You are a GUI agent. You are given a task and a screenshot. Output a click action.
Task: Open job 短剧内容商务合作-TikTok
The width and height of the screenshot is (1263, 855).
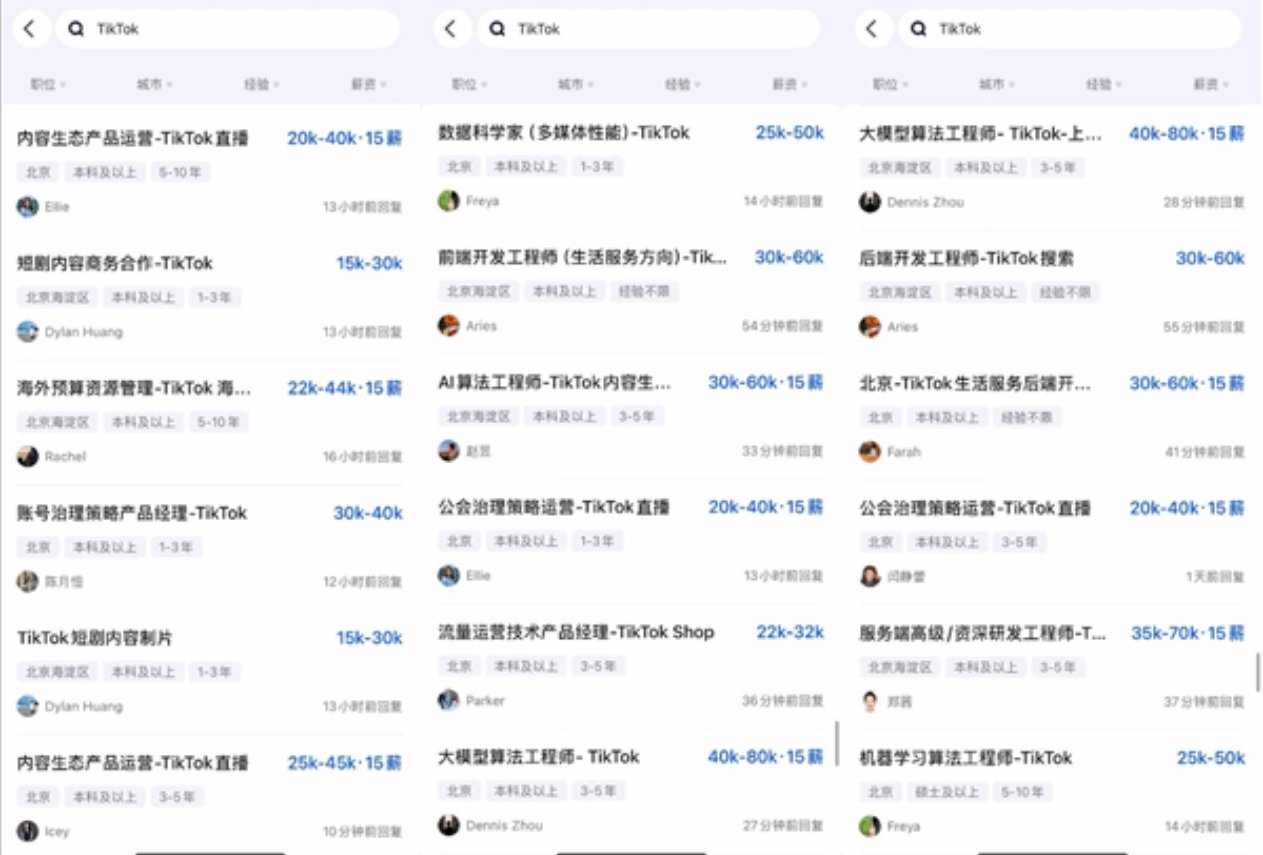point(115,264)
